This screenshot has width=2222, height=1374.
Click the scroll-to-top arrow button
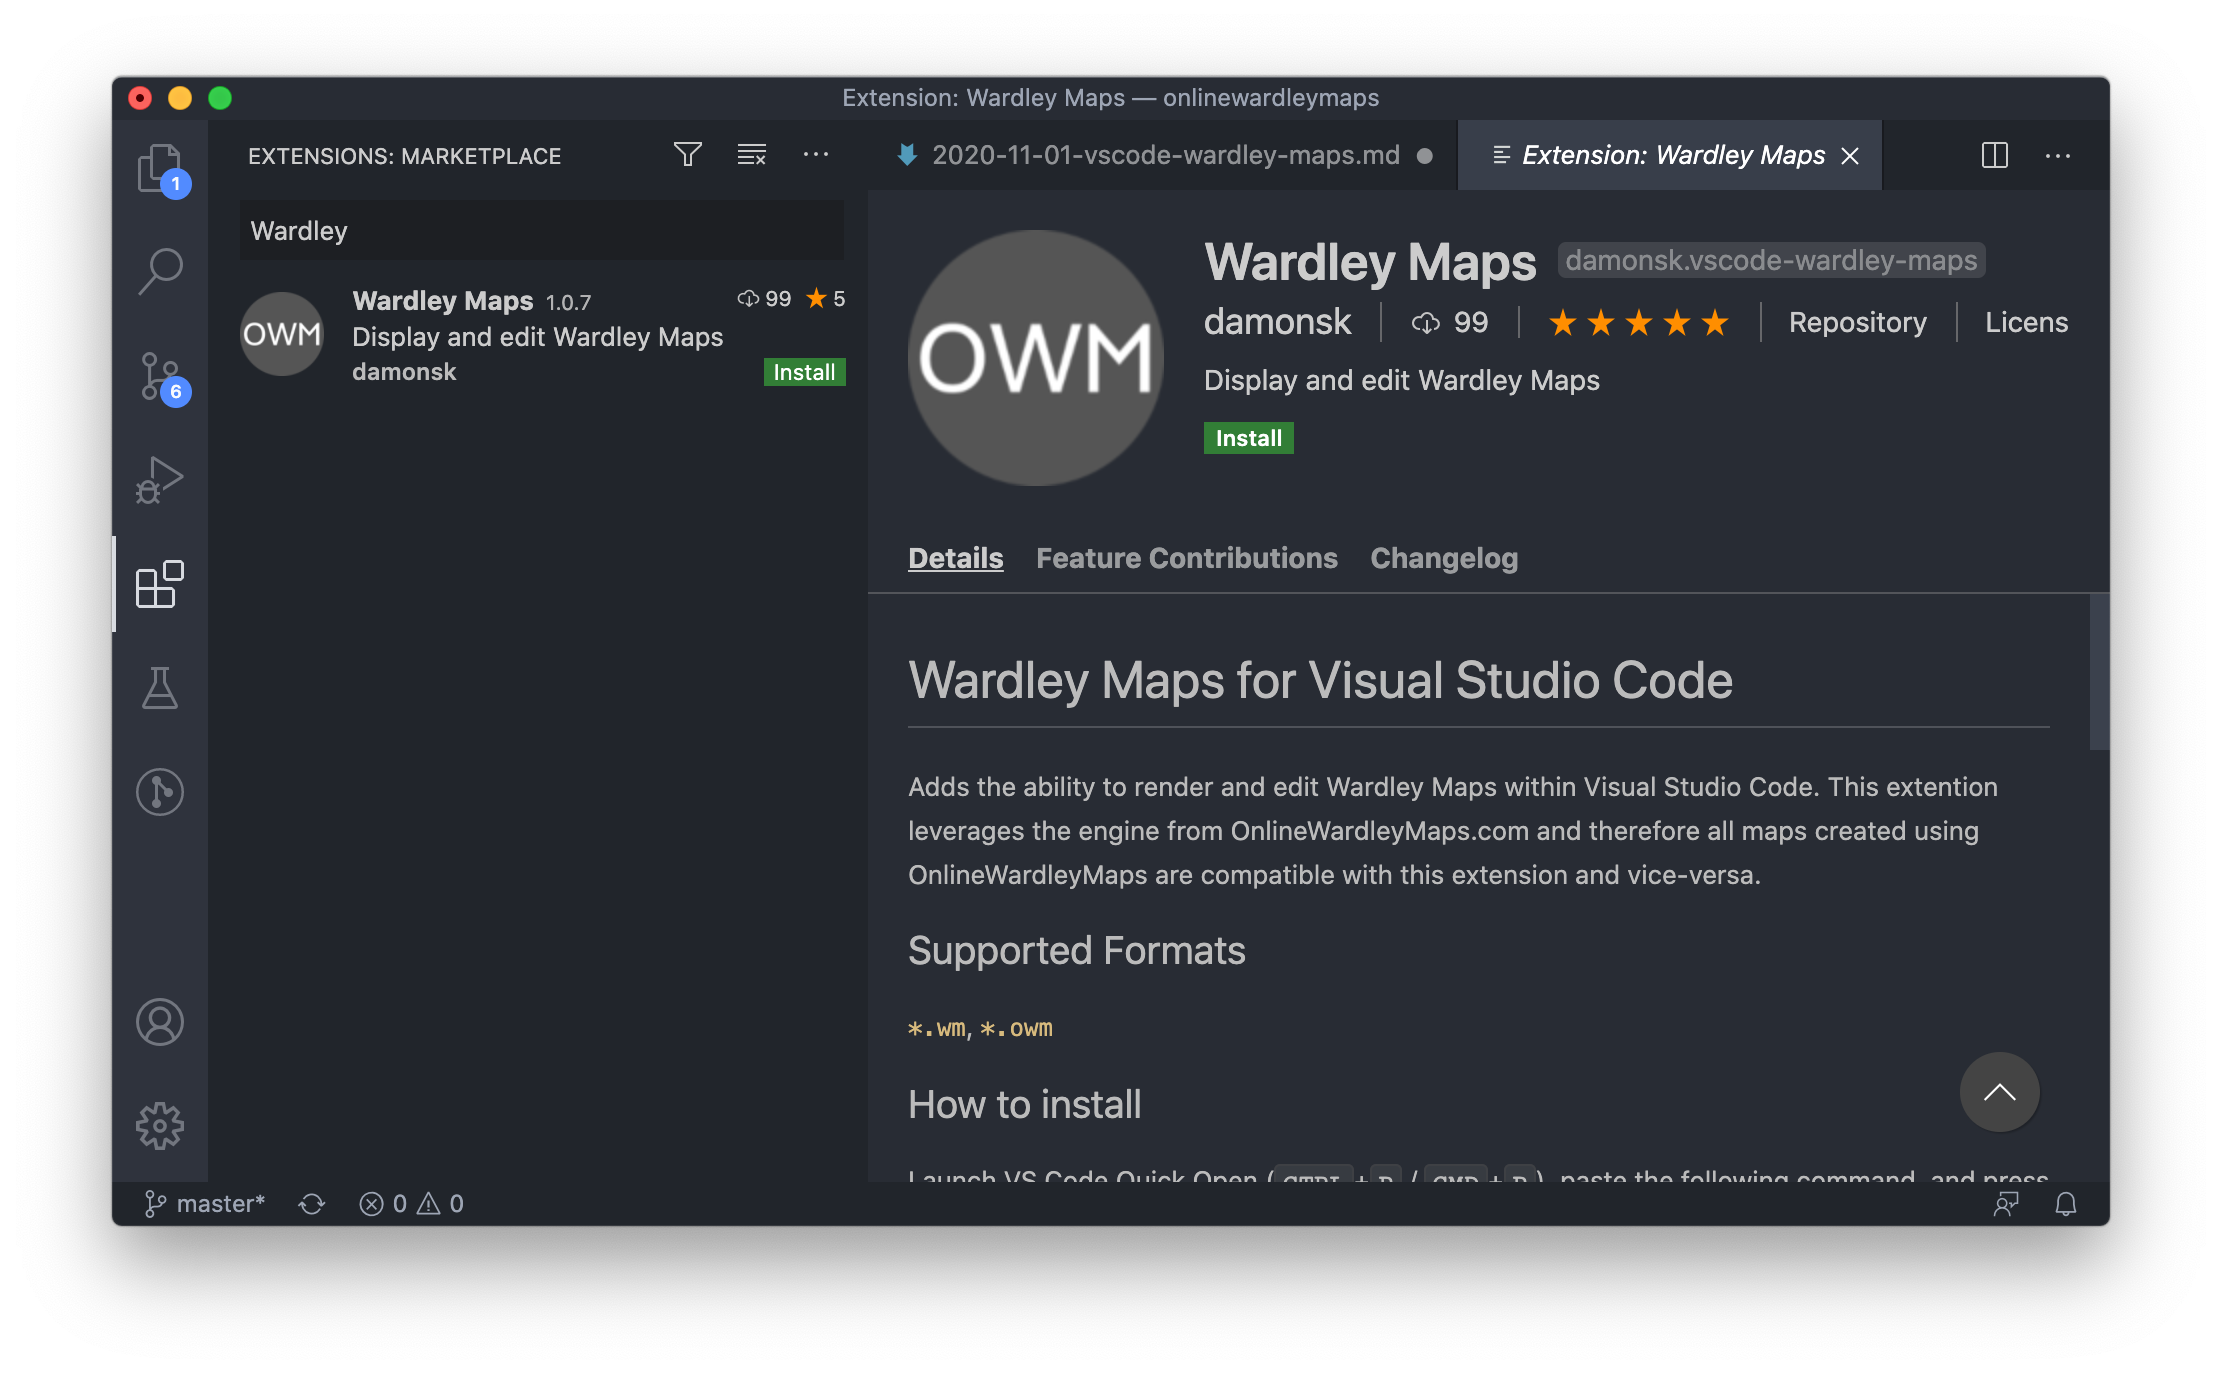[x=1999, y=1092]
